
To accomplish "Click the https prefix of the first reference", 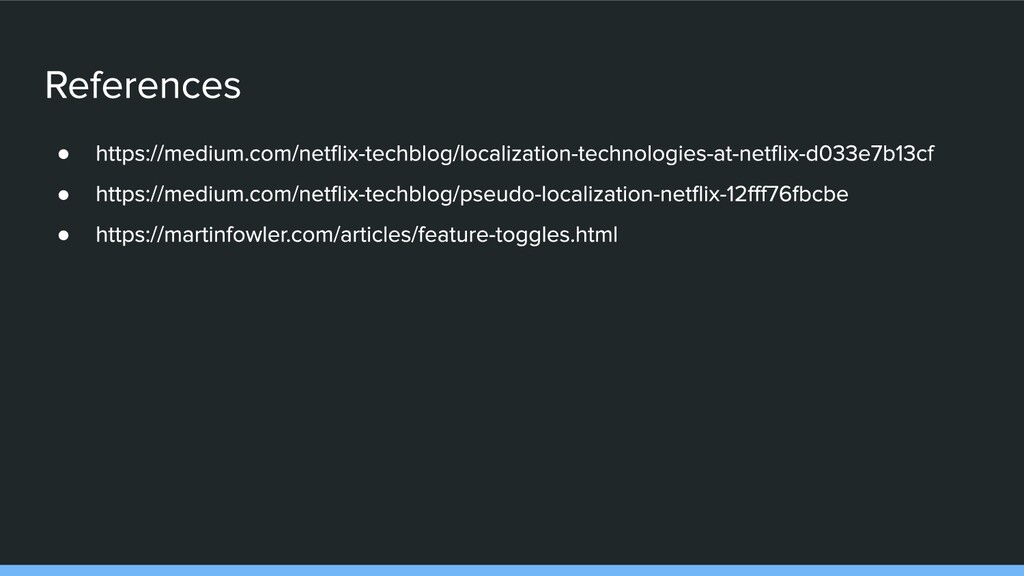I will pyautogui.click(x=120, y=154).
